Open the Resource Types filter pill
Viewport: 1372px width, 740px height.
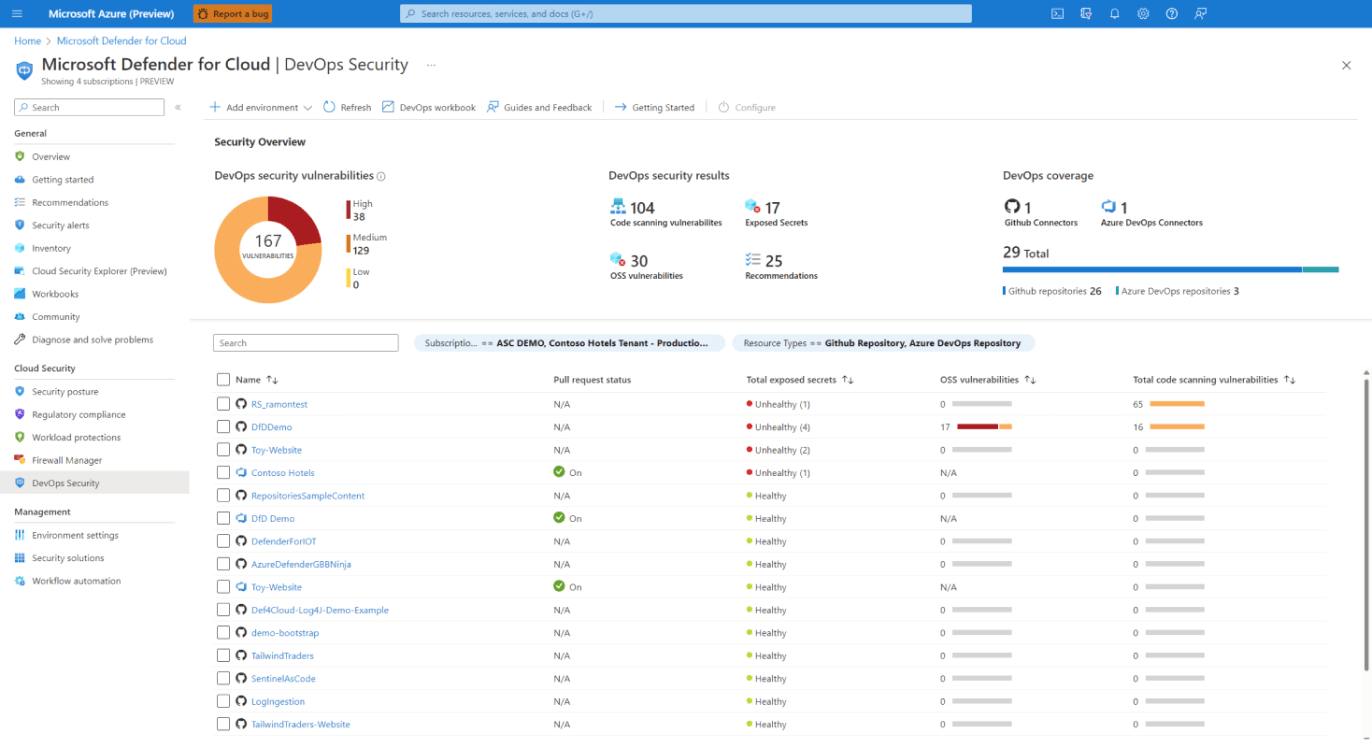(x=882, y=343)
